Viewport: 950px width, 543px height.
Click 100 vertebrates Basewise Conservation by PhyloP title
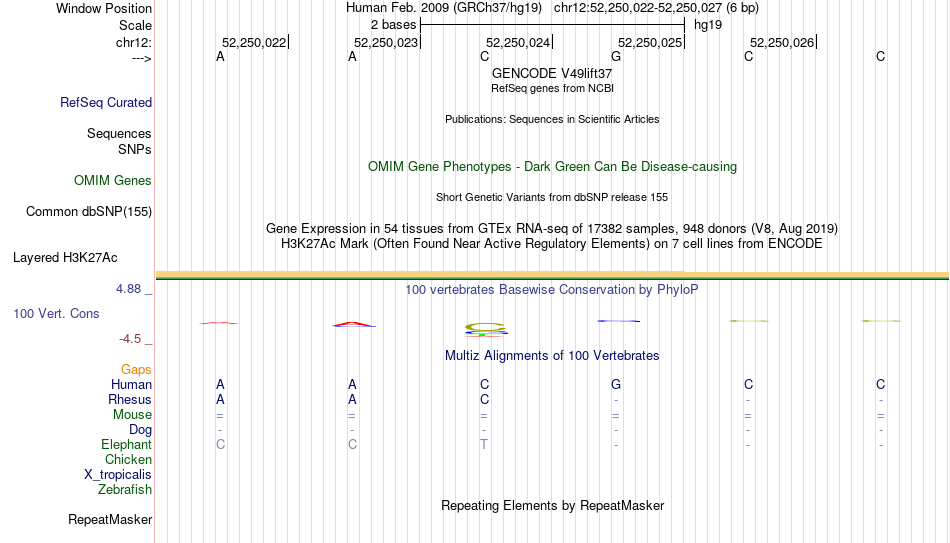coord(552,290)
